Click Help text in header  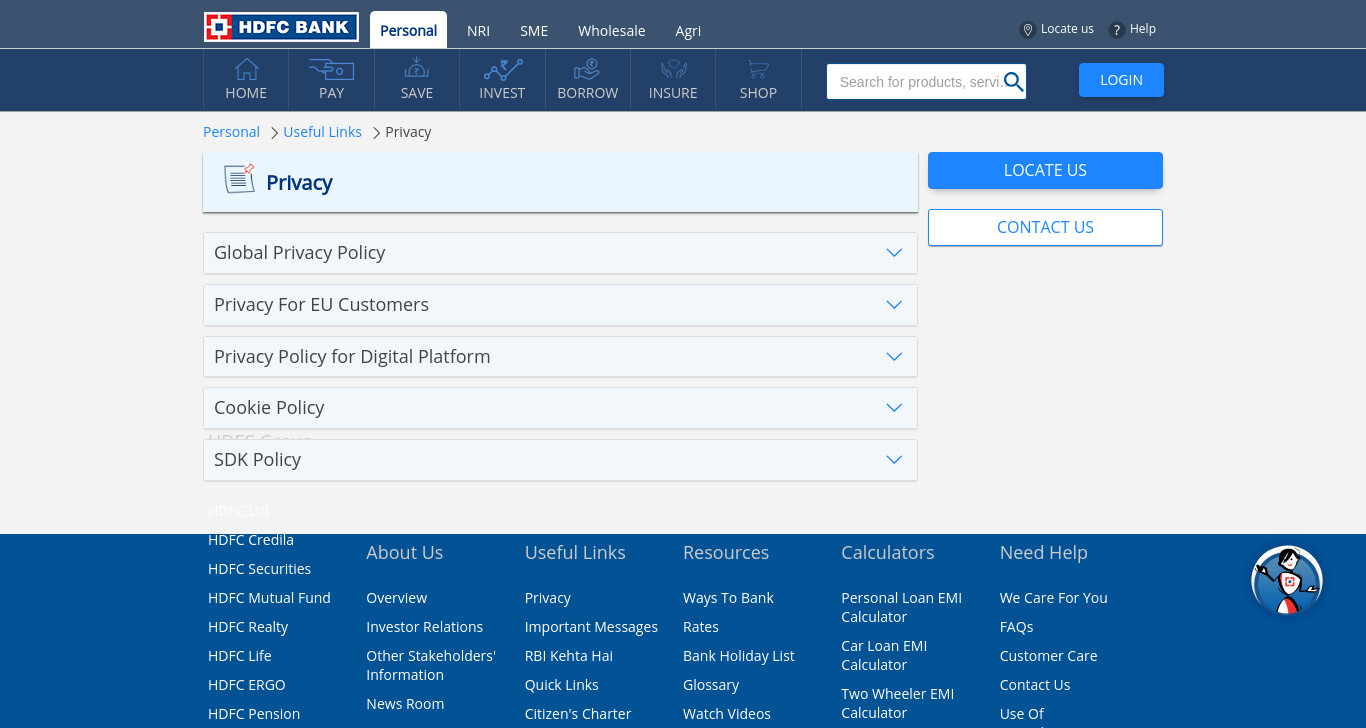click(1143, 29)
